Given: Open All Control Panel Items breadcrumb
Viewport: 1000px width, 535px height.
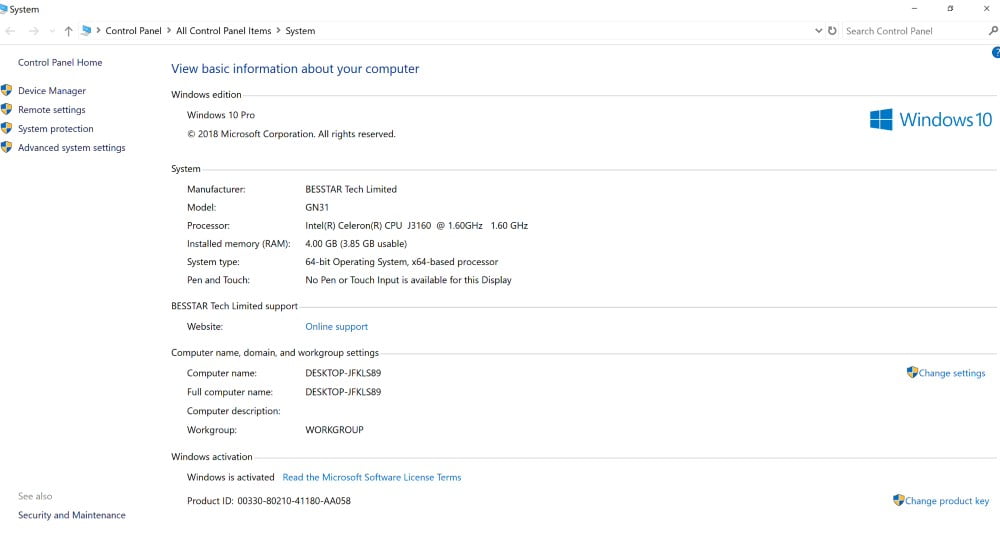Looking at the screenshot, I should (223, 31).
